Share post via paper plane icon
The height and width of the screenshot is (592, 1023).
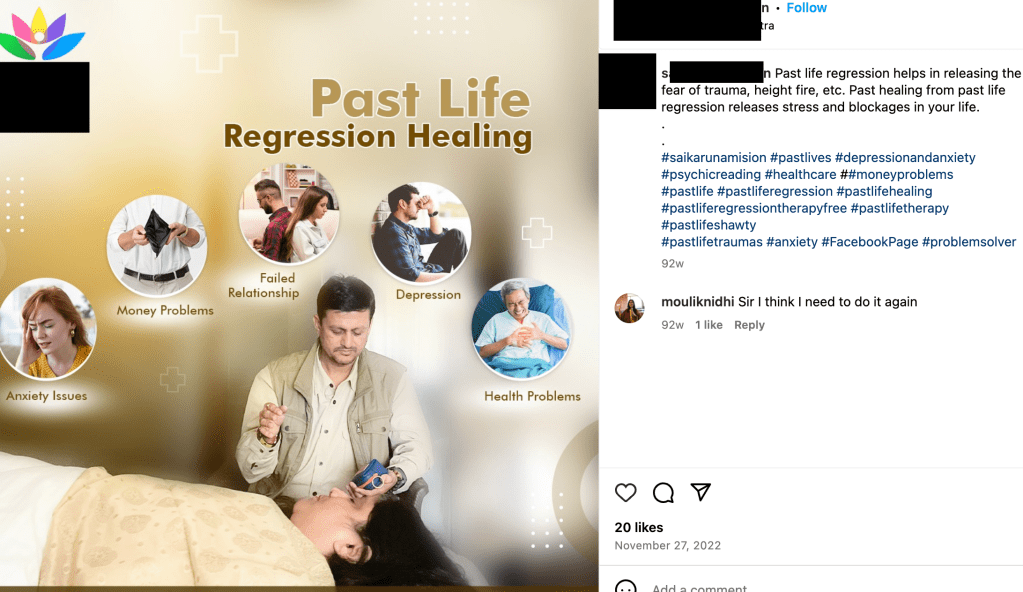pyautogui.click(x=701, y=491)
